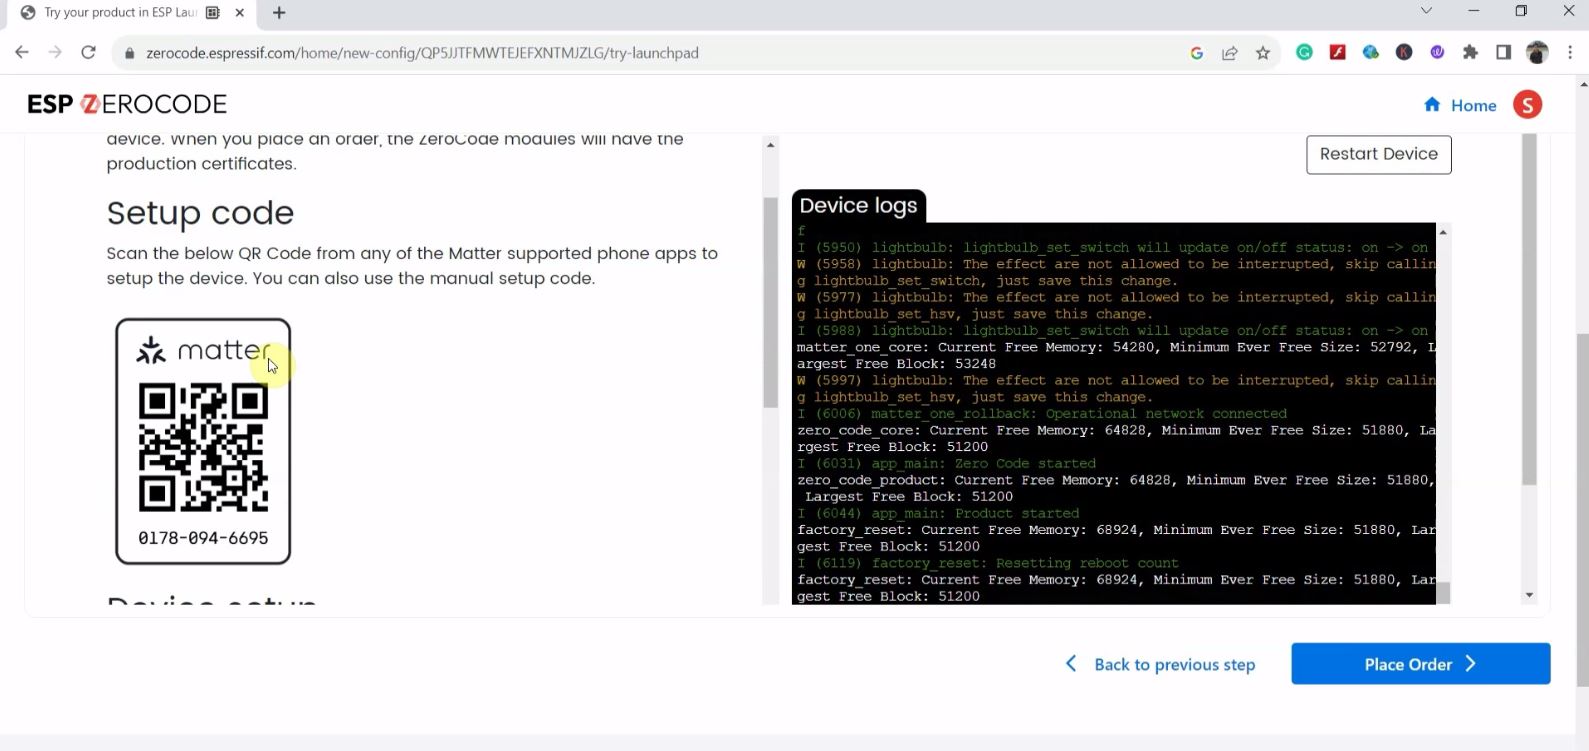The image size is (1589, 751).
Task: Click the ESP ZeroCode logo
Action: click(x=127, y=104)
